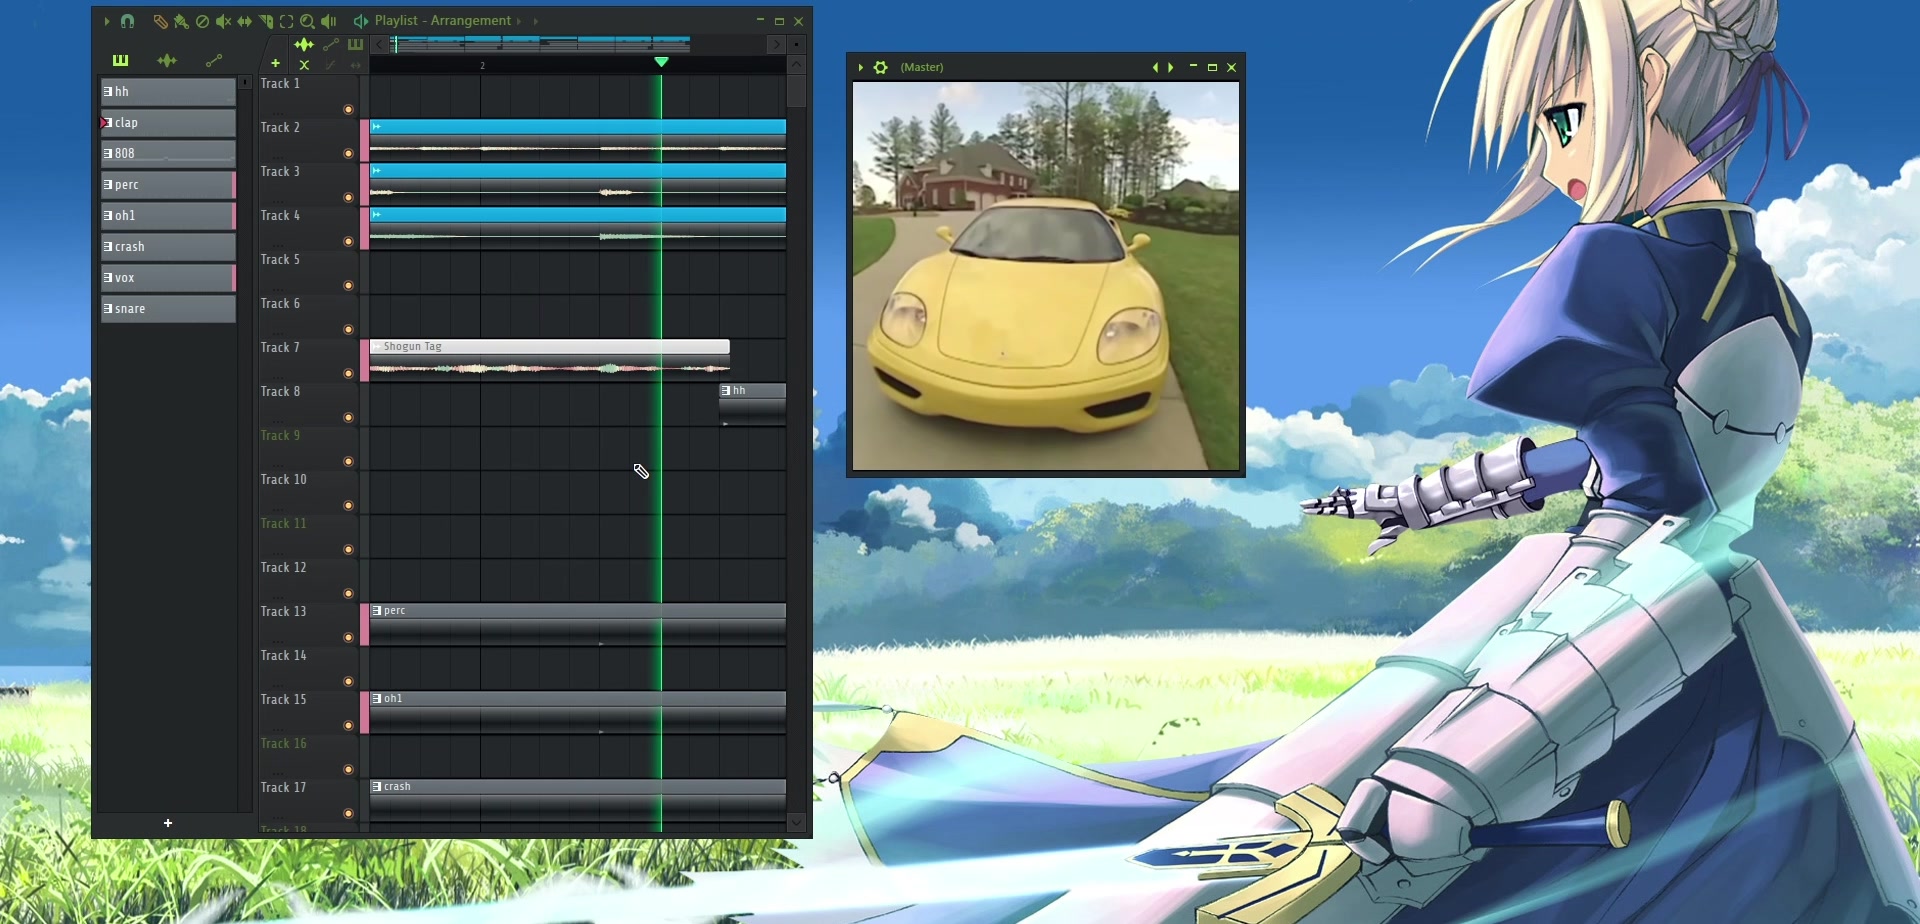Click the playlist overview scroll bar
The height and width of the screenshot is (924, 1920).
[541, 45]
